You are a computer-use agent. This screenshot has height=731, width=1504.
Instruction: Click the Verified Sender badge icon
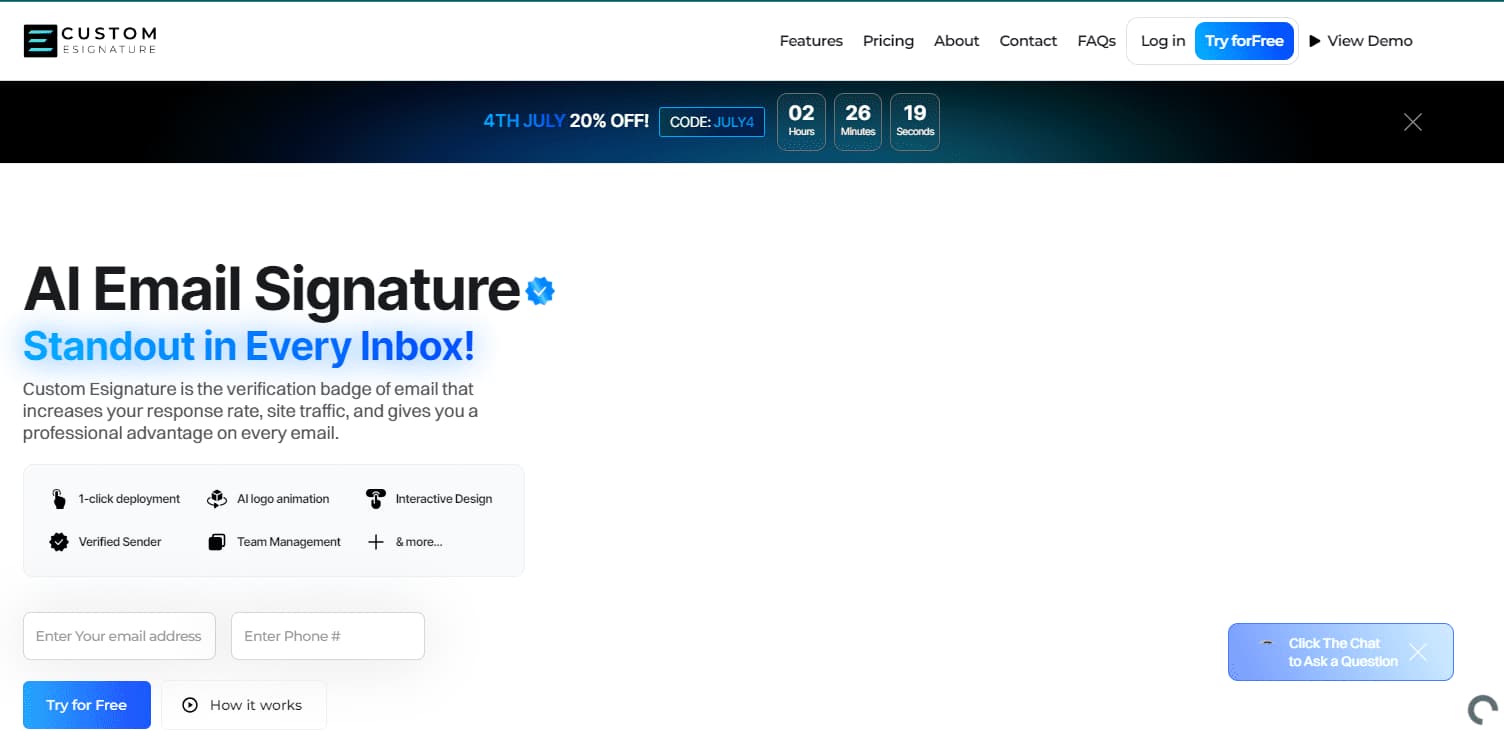point(59,542)
